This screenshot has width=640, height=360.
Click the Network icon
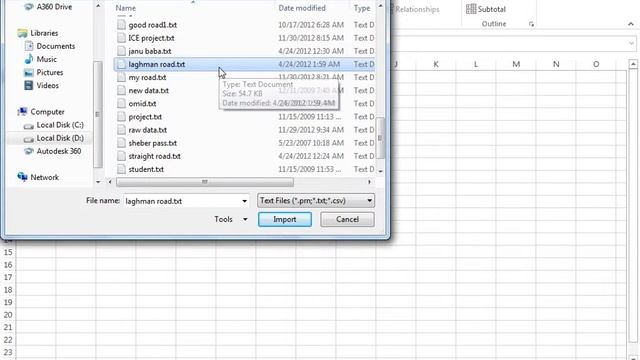(22, 177)
